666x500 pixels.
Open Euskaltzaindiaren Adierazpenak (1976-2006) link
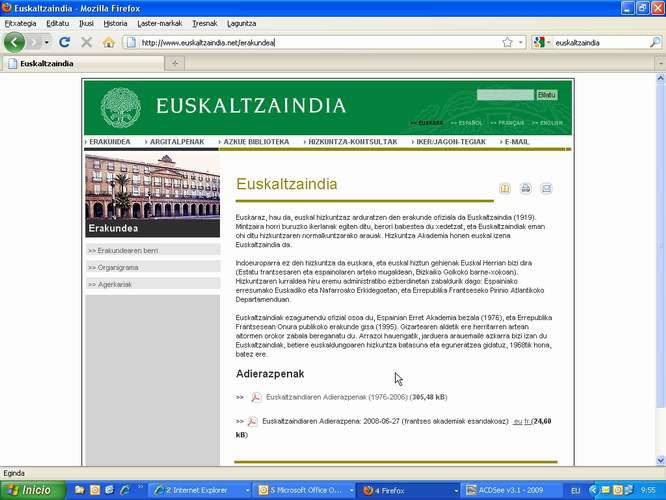(x=337, y=397)
